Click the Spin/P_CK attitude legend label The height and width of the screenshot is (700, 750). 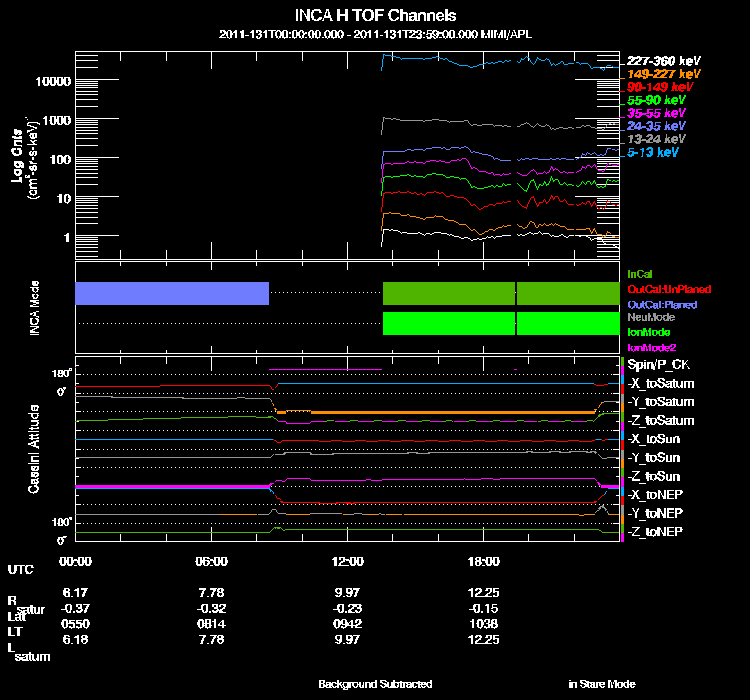[660, 365]
